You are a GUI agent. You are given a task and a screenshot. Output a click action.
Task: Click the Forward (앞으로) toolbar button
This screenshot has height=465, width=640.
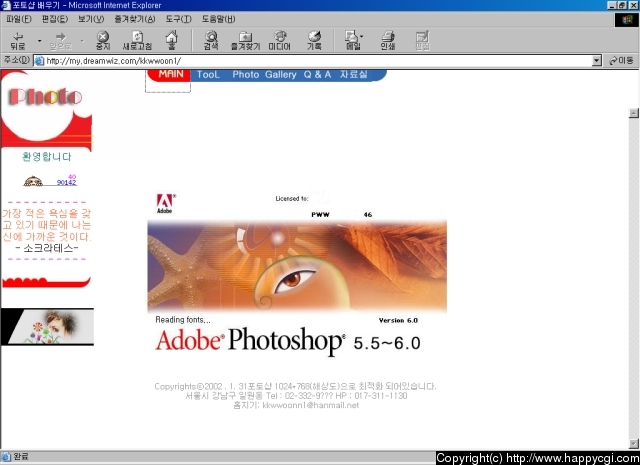point(60,40)
